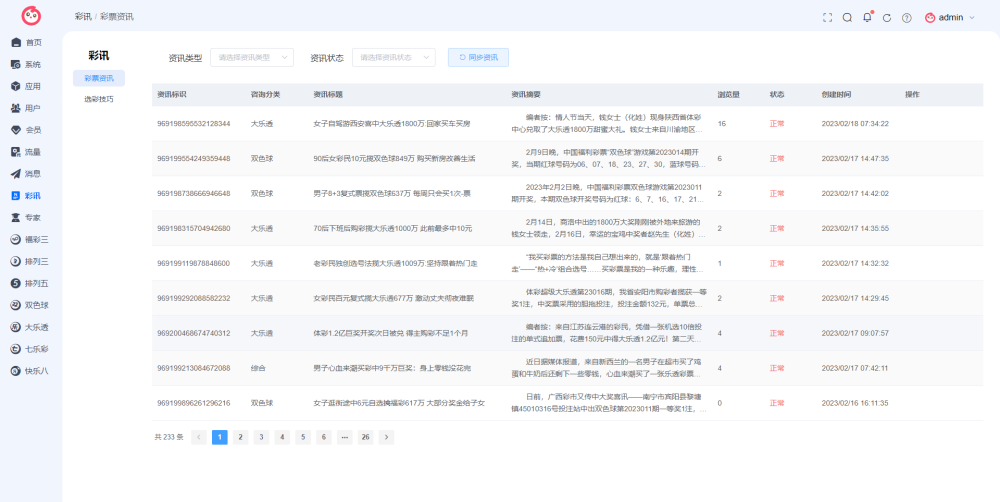Click title 老彩民独创选号法揽大乐透1009万
The width and height of the screenshot is (1000, 502).
pos(395,263)
